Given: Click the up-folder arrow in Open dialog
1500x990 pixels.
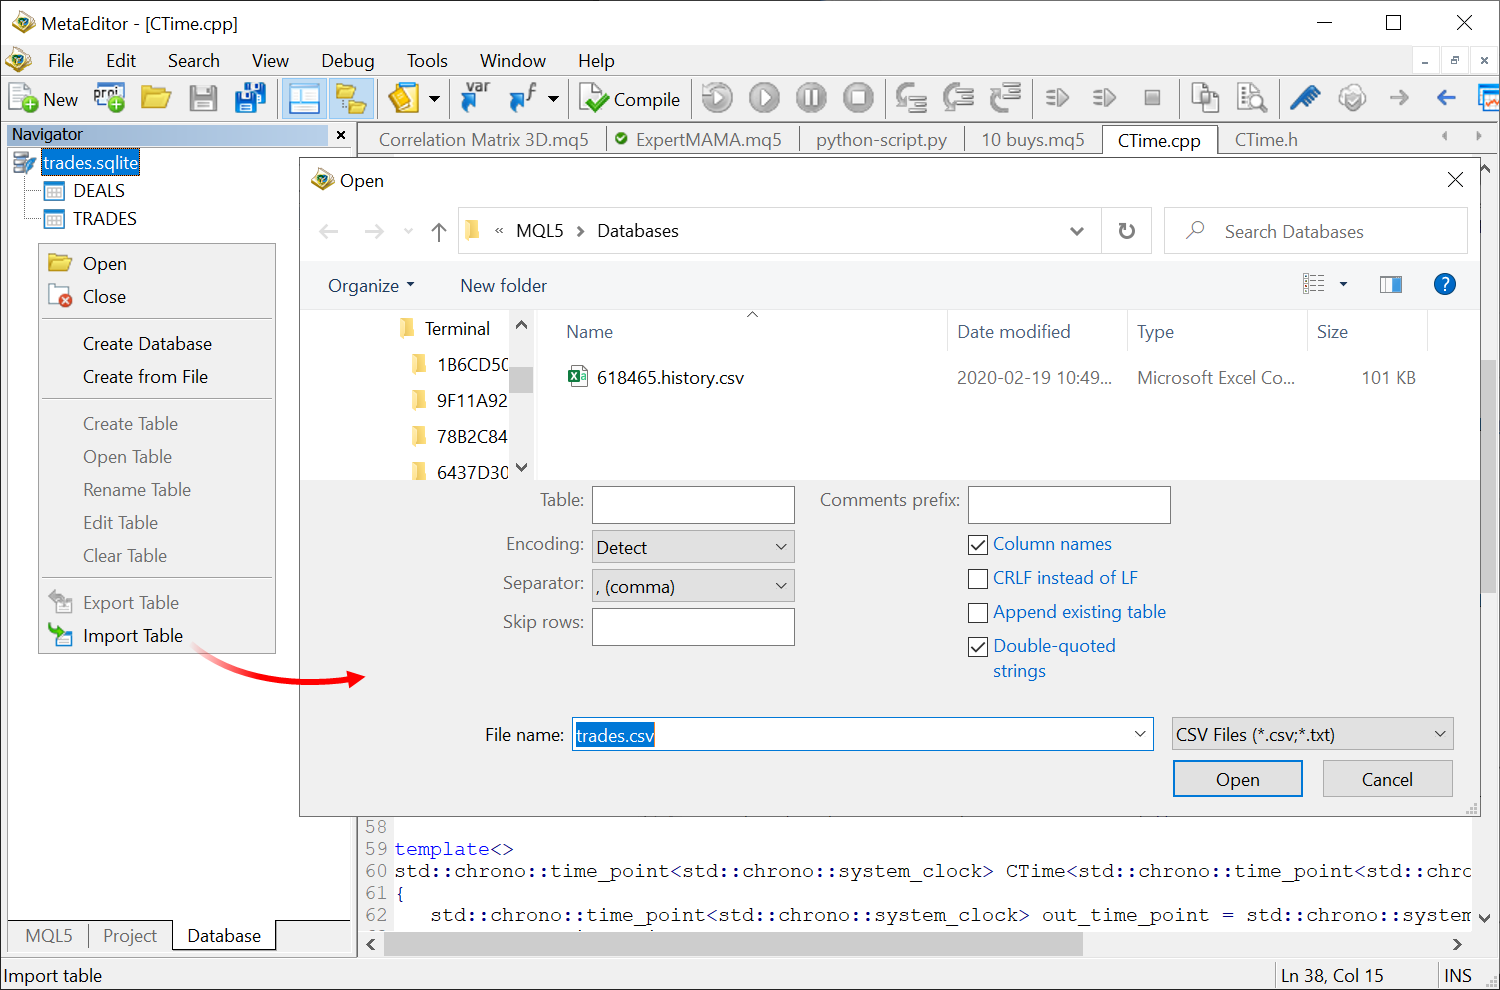Looking at the screenshot, I should pyautogui.click(x=438, y=232).
